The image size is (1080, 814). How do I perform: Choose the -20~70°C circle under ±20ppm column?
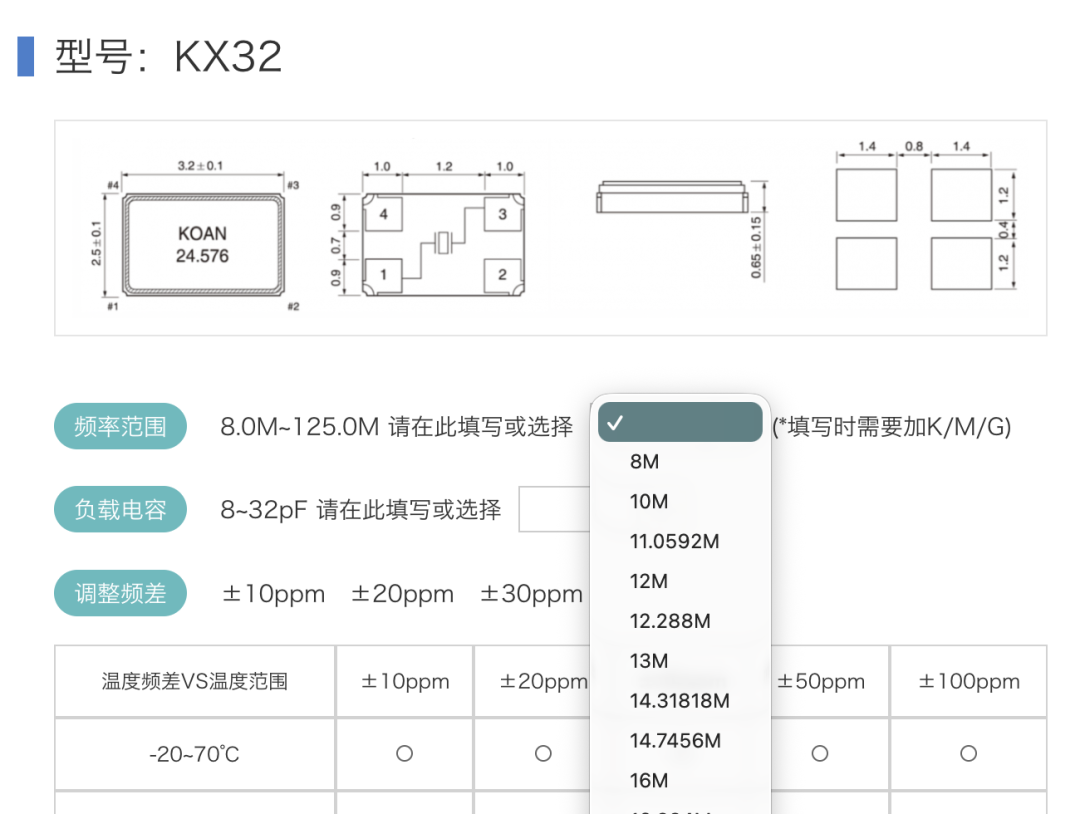coord(543,753)
